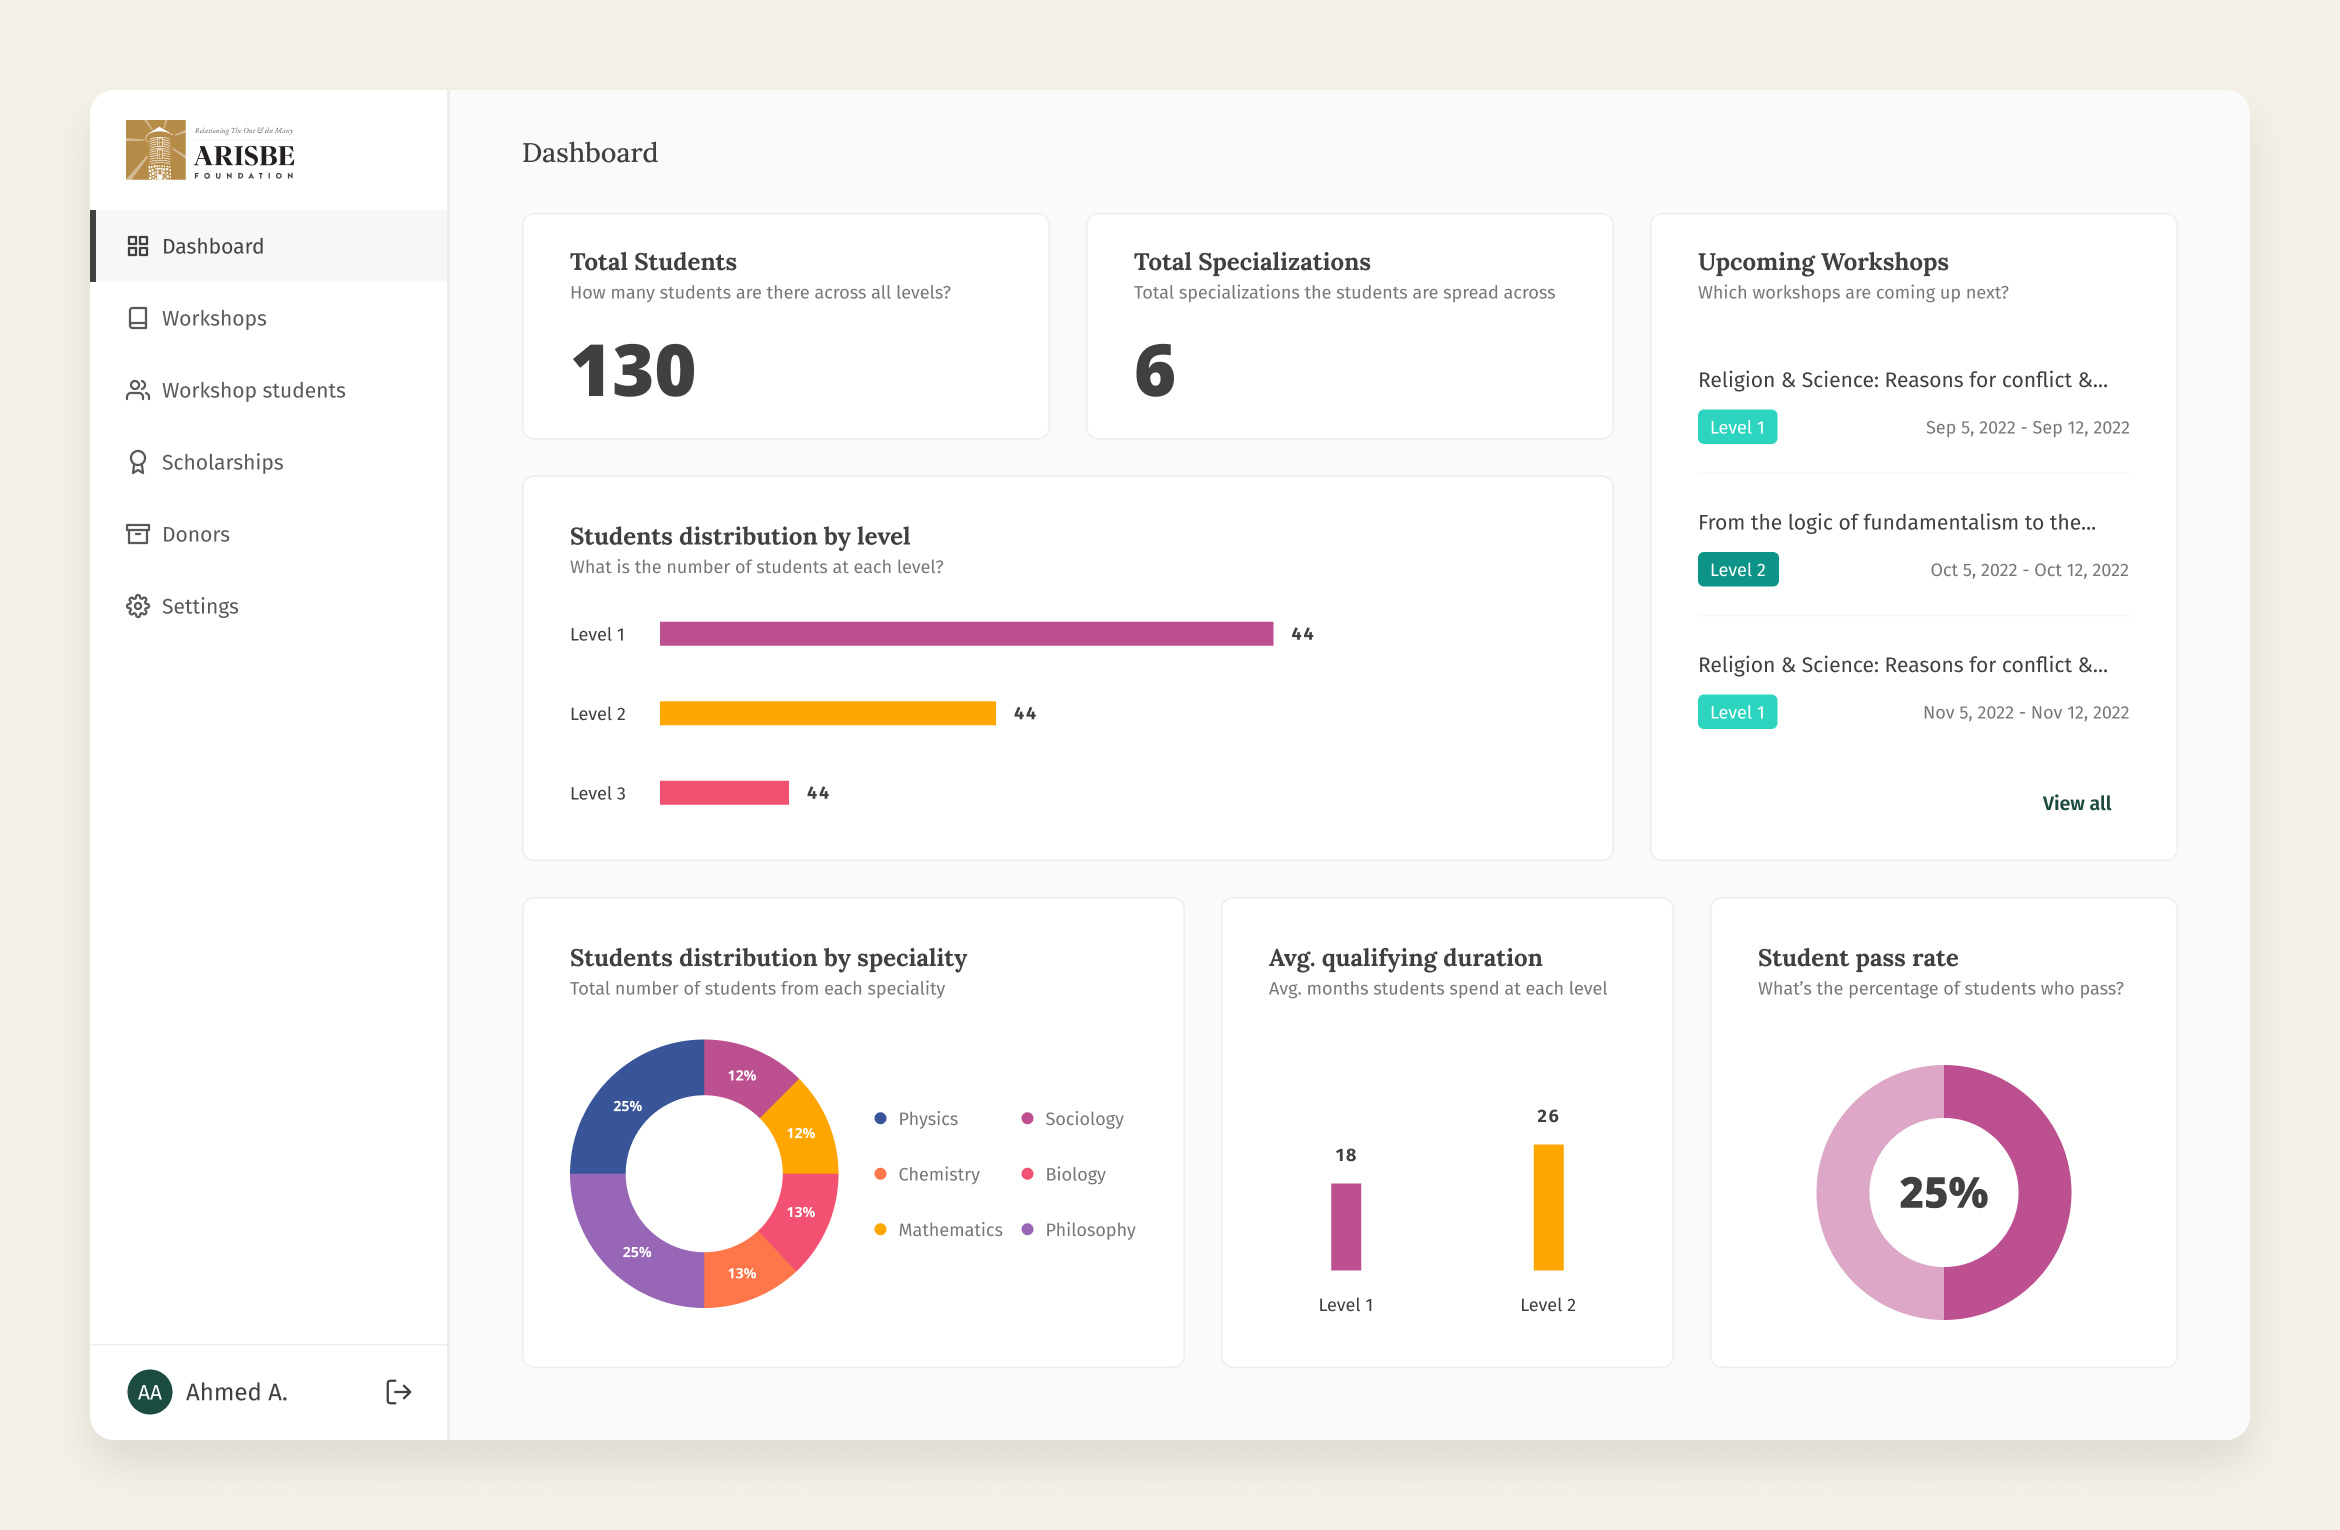
Task: Click the Dashboard grid icon in sidebar
Action: [x=138, y=246]
